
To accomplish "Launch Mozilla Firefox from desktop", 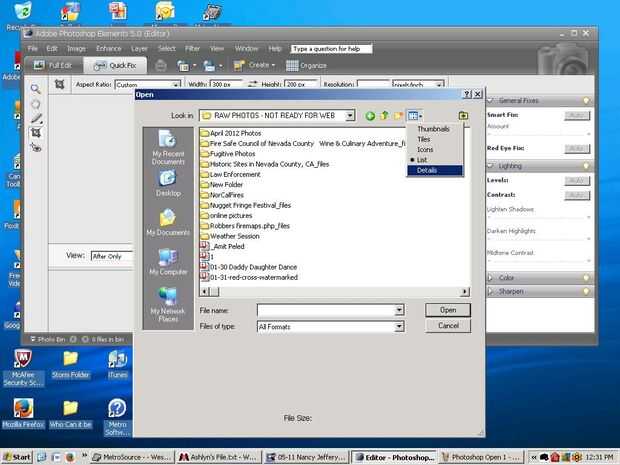I will coord(23,414).
